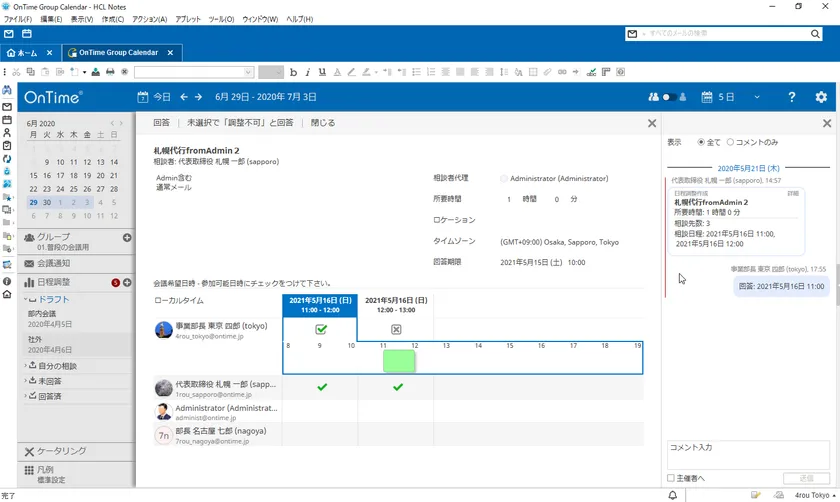Go to next week arrow

(x=200, y=97)
